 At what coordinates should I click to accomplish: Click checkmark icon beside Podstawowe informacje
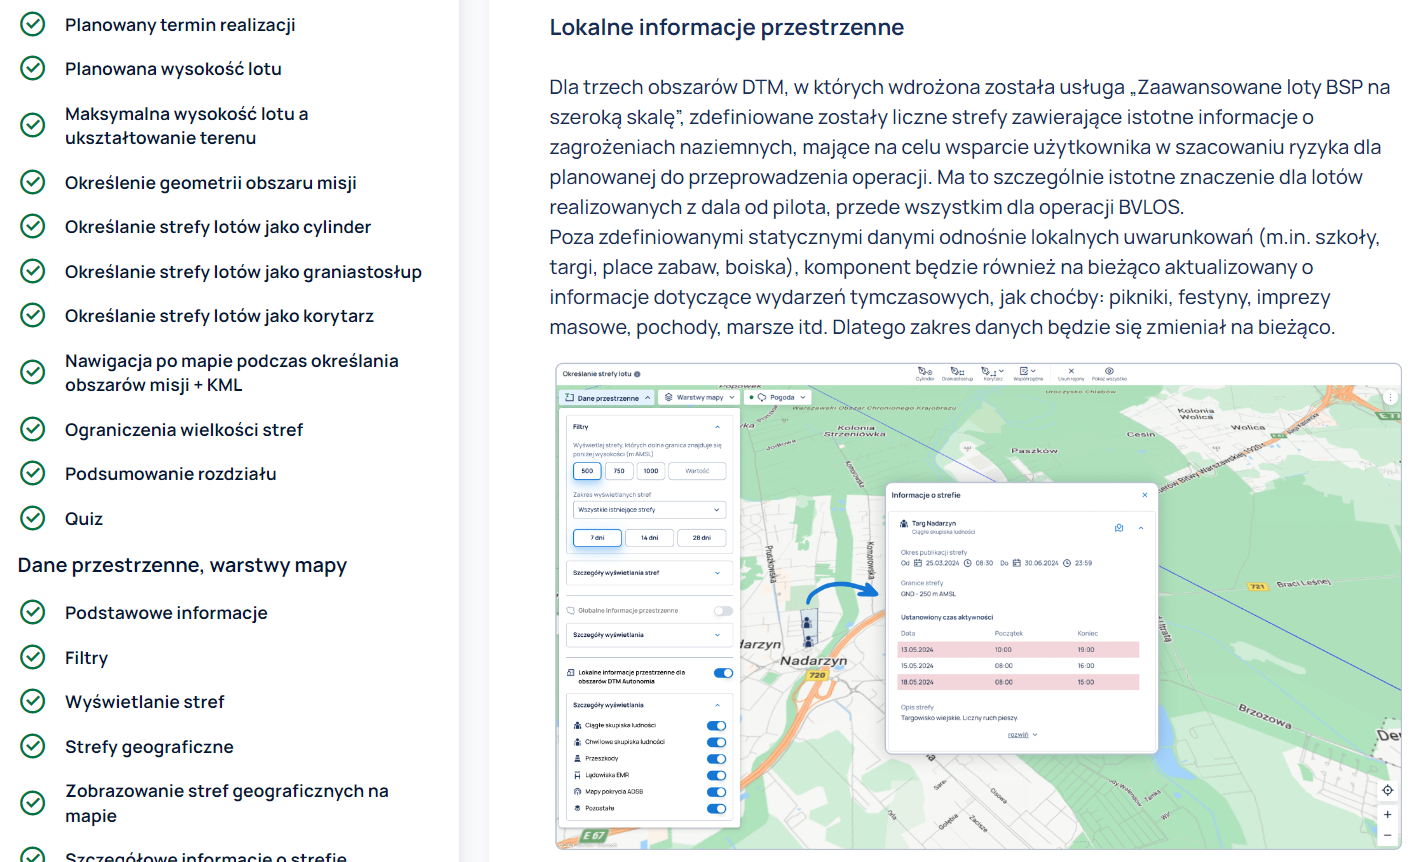tap(33, 612)
